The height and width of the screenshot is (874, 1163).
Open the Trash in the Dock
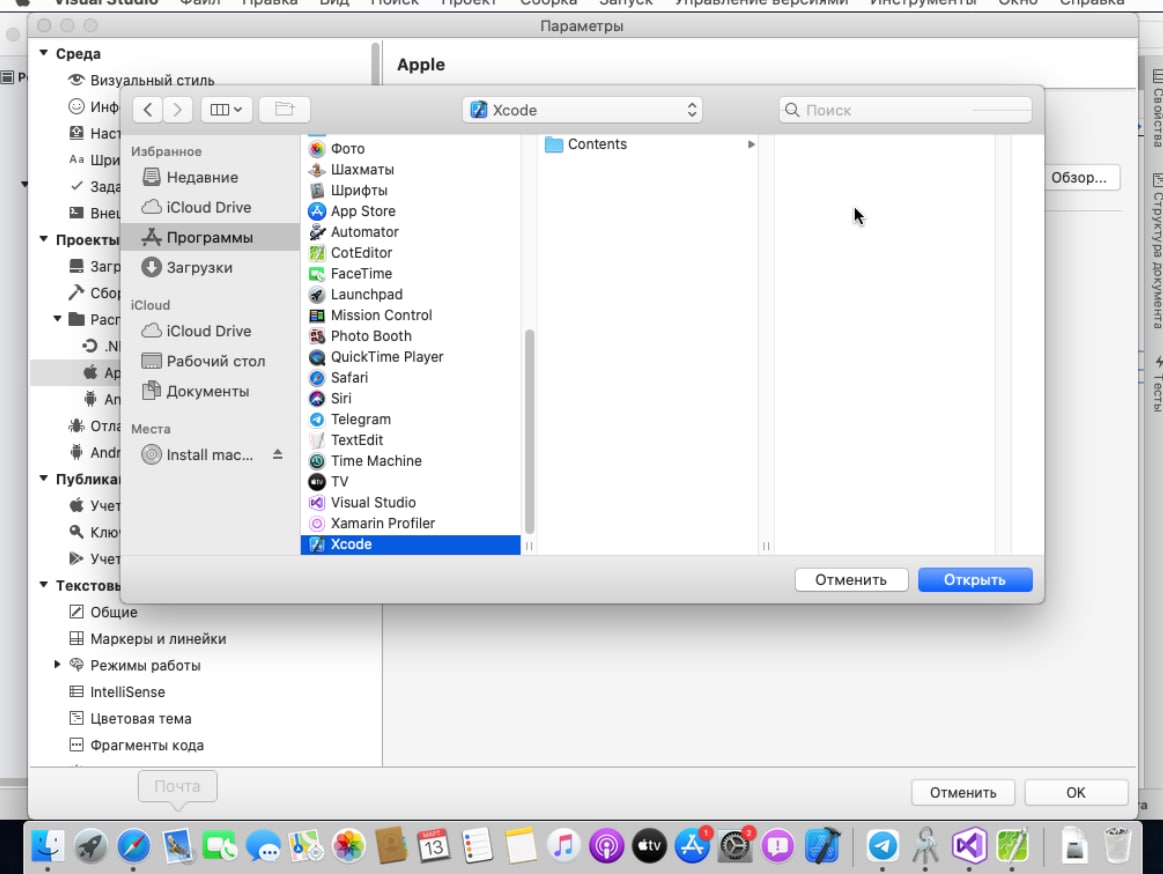point(1116,846)
